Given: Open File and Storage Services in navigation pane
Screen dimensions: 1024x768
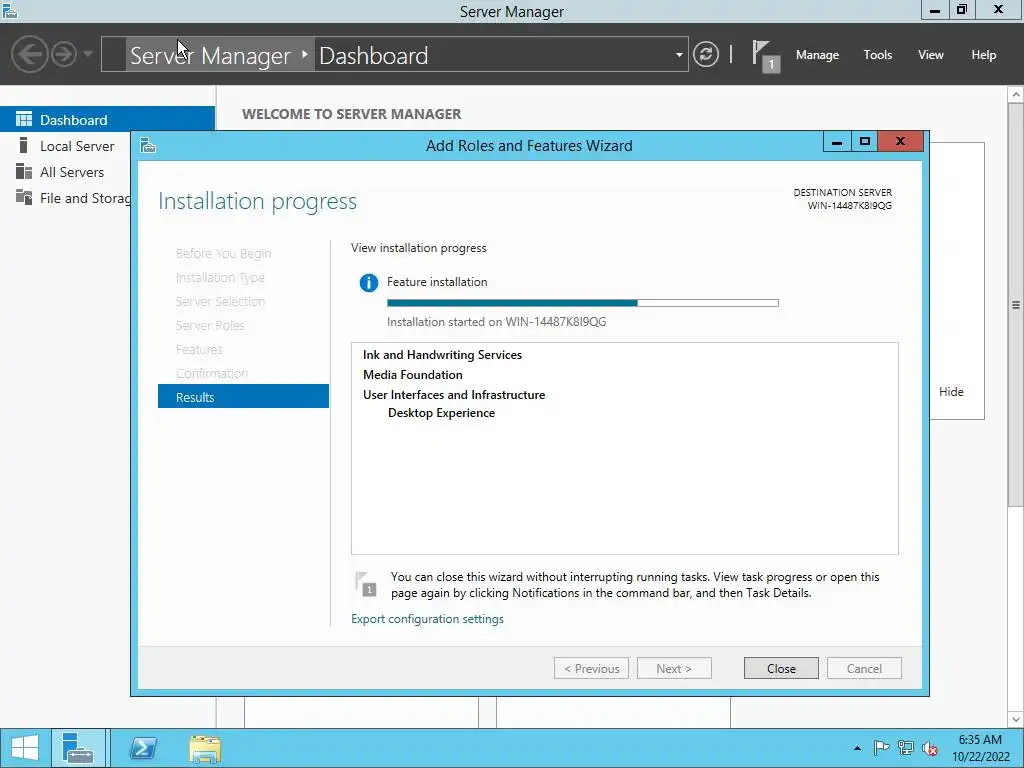Looking at the screenshot, I should point(85,198).
